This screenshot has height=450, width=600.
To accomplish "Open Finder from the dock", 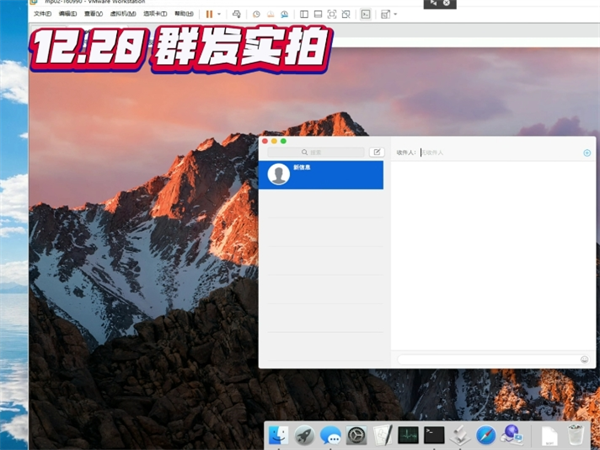I will [x=279, y=435].
